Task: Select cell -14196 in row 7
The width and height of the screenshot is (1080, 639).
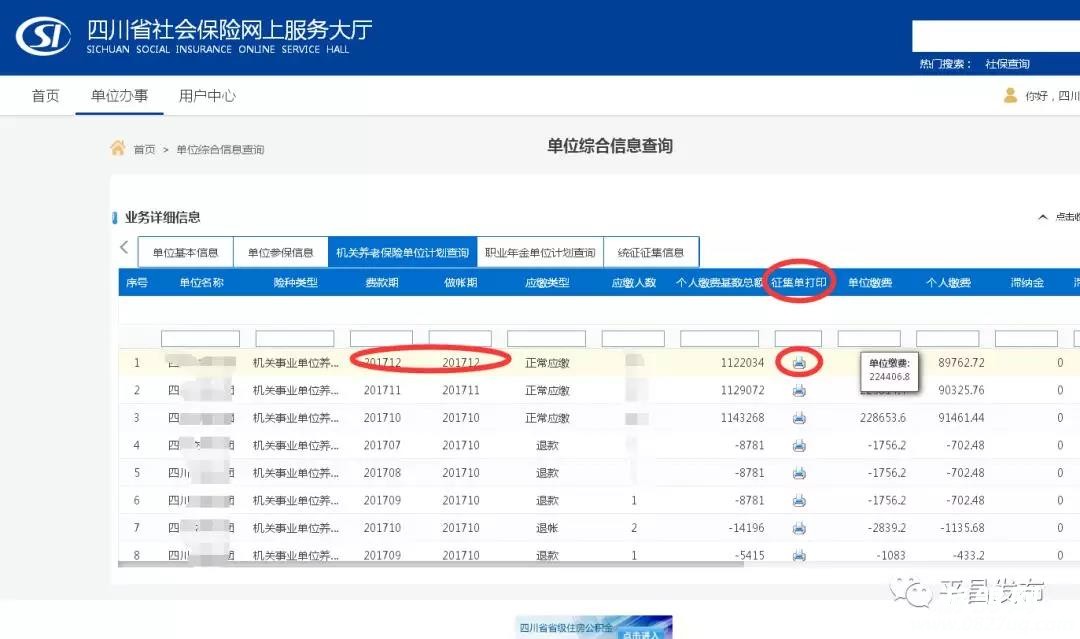Action: (746, 528)
